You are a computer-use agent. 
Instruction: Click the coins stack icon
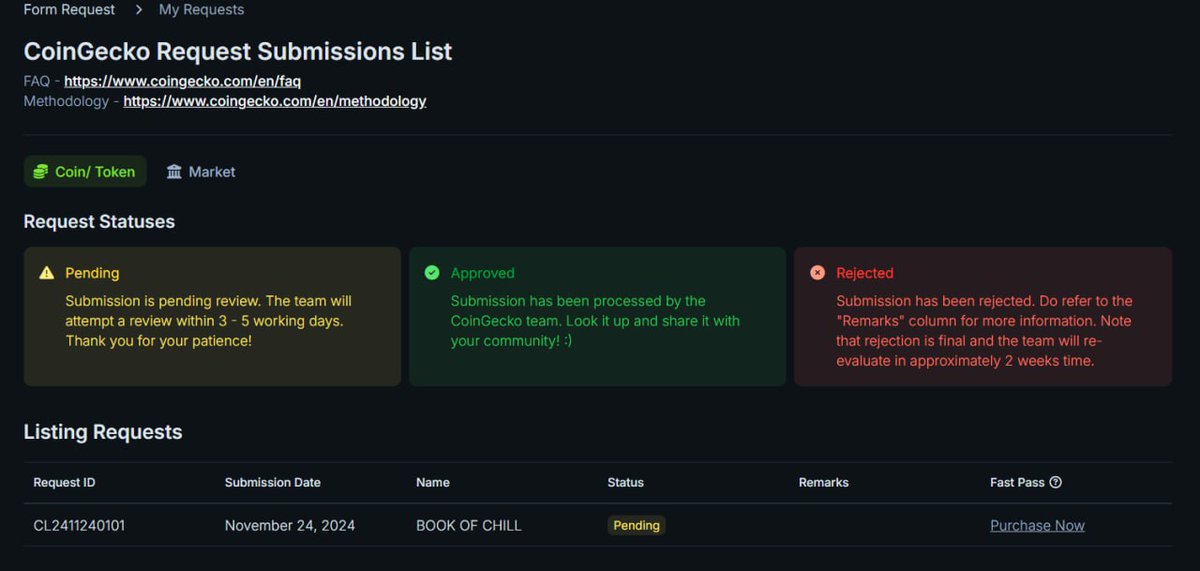tap(40, 172)
